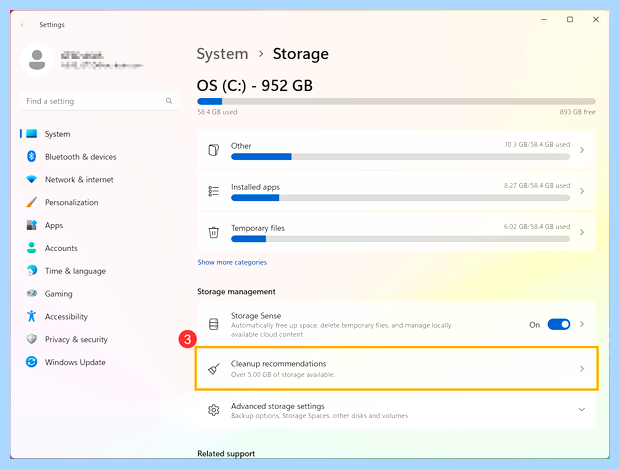Click Show more categories link
Screen dimensions: 620x469
(232, 262)
